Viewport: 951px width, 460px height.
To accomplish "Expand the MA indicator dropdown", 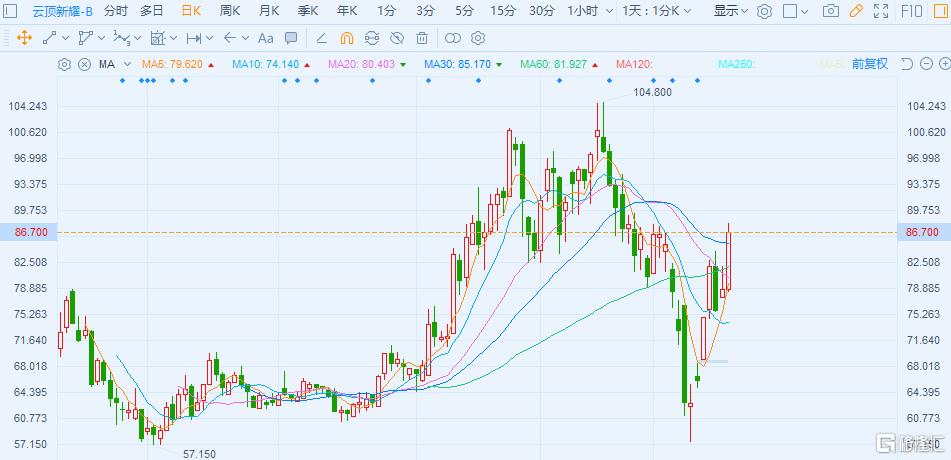I will pyautogui.click(x=125, y=64).
